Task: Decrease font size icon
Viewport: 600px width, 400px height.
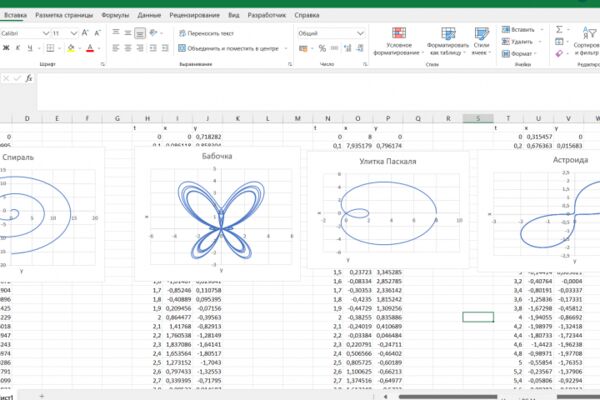Action: pos(98,33)
